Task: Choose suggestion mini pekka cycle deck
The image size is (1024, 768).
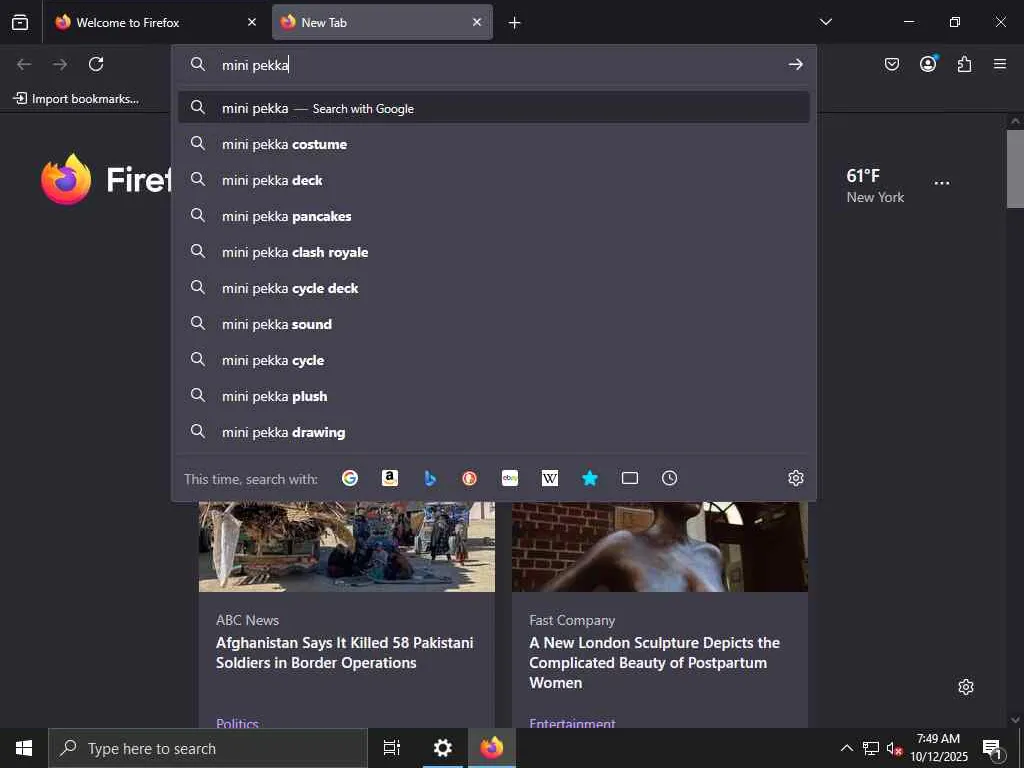Action: pos(494,287)
